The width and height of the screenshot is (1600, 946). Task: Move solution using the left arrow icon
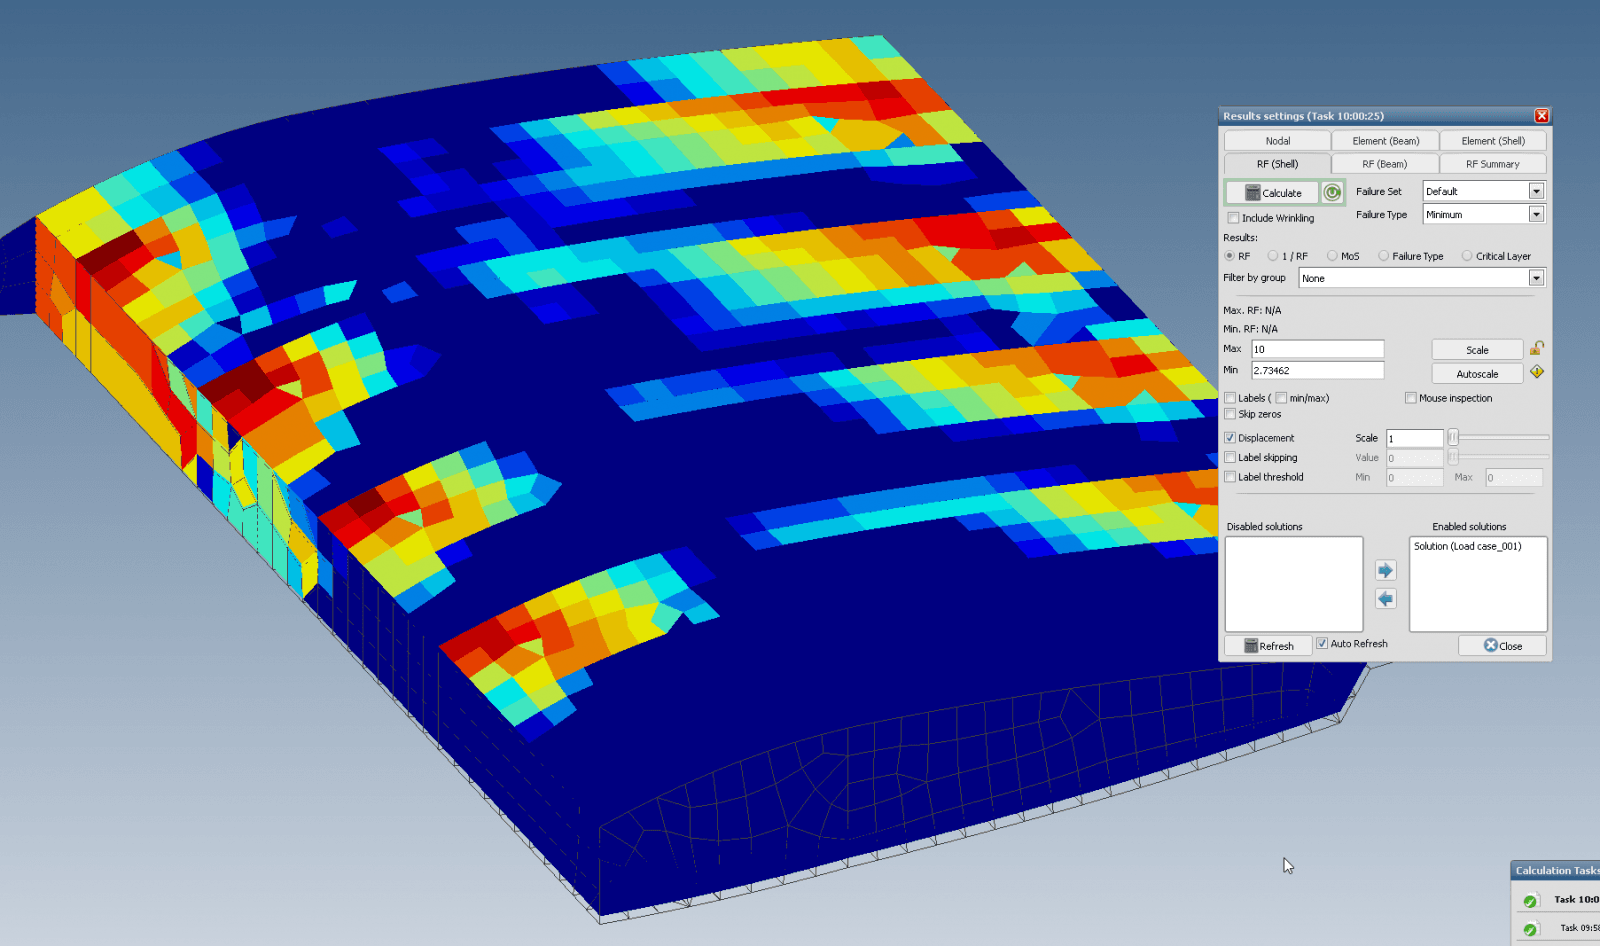click(x=1385, y=598)
